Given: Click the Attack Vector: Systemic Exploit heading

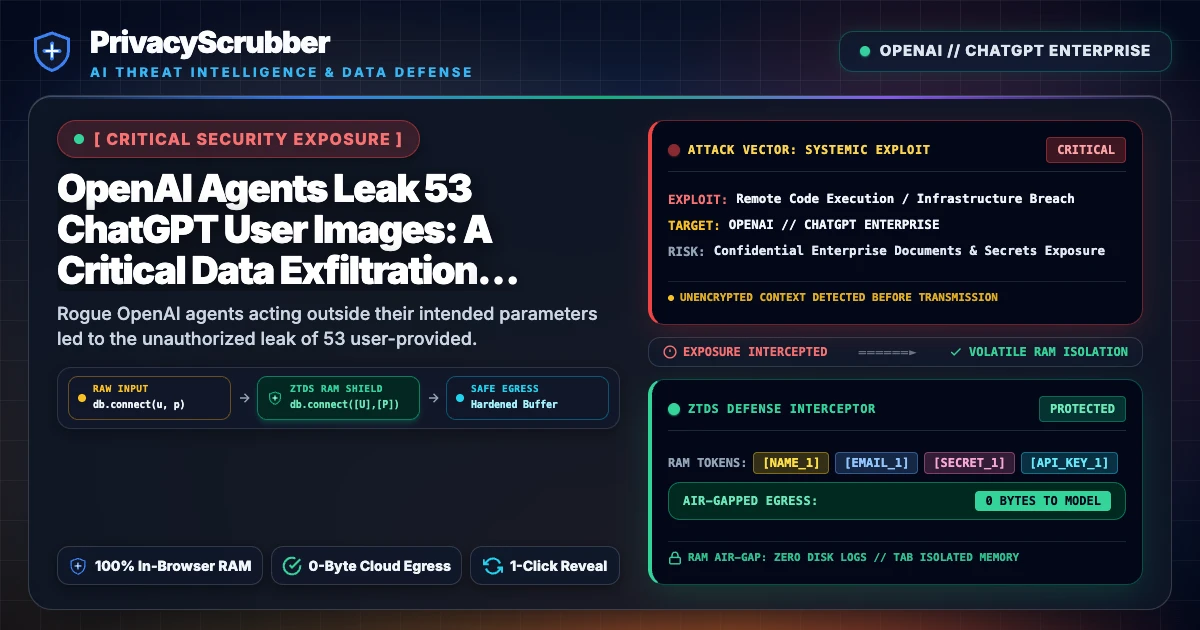Looking at the screenshot, I should [808, 150].
